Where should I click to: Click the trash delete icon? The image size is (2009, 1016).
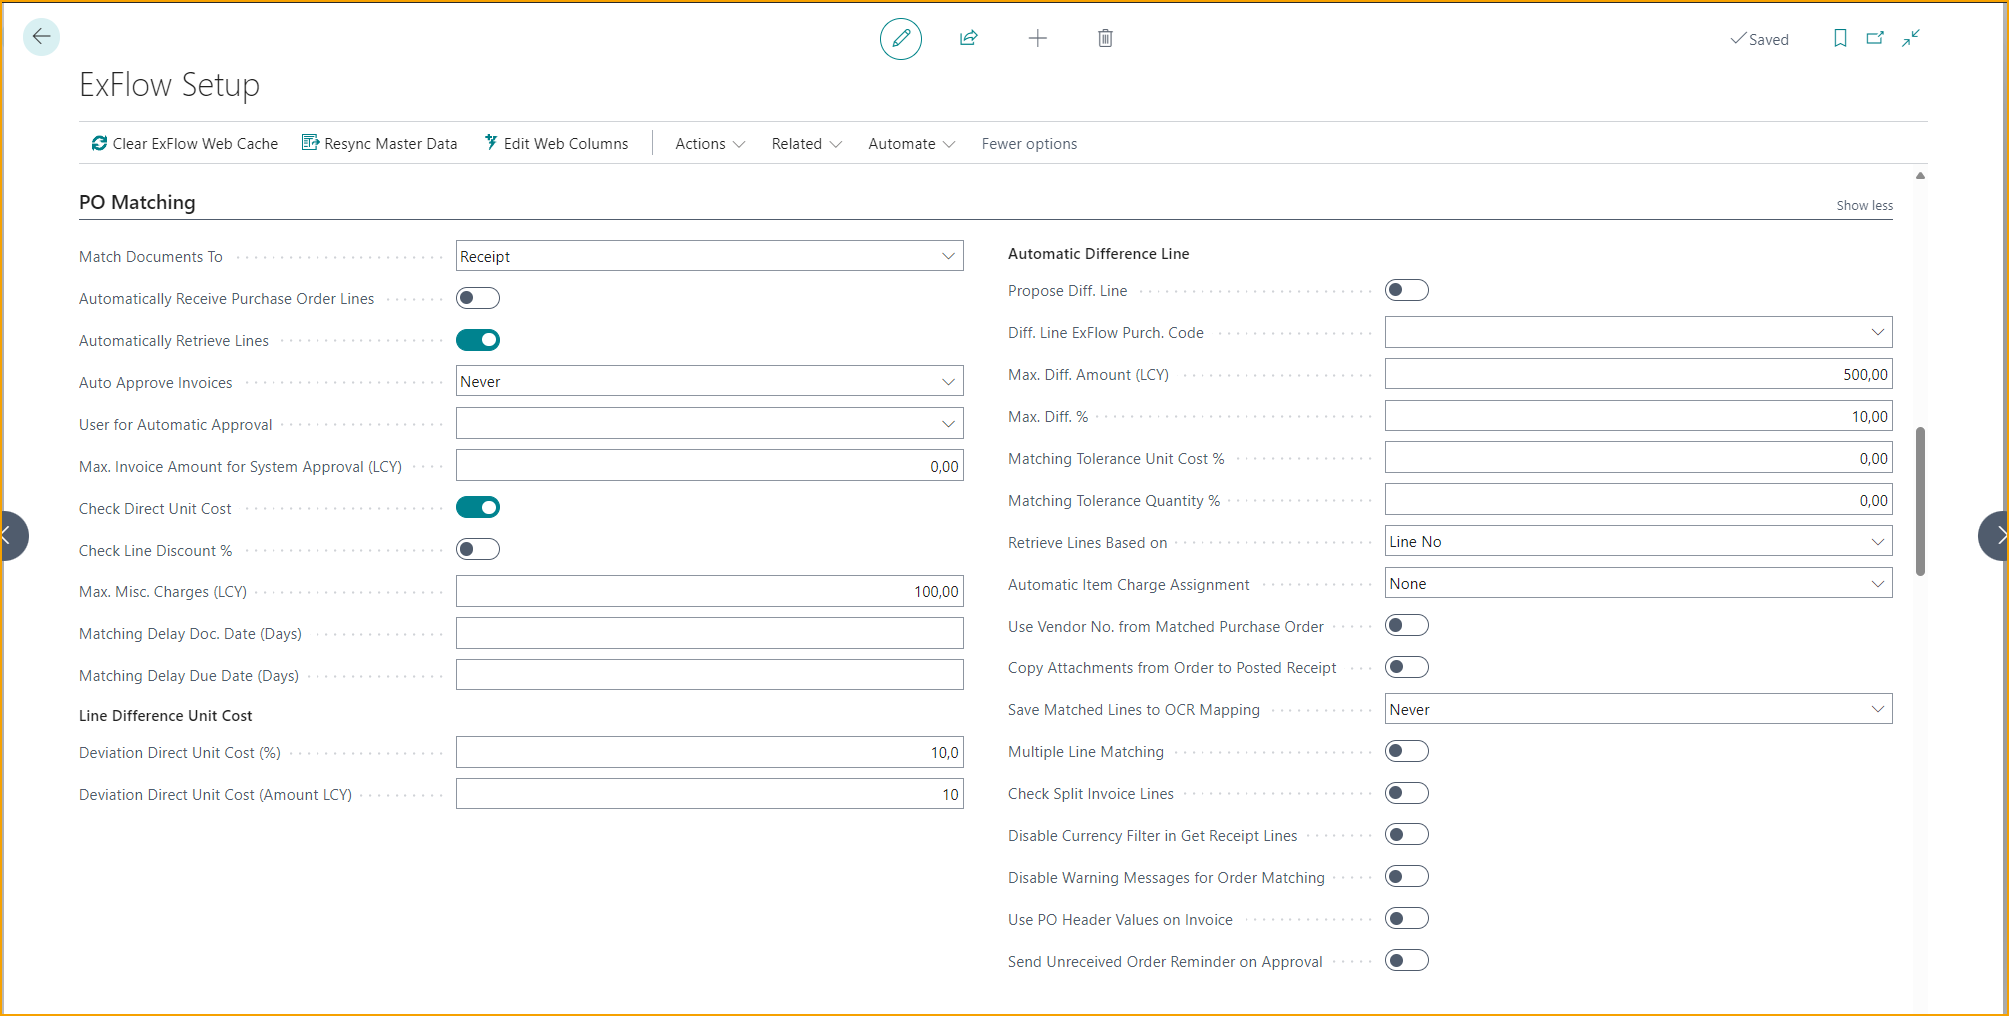pos(1105,38)
